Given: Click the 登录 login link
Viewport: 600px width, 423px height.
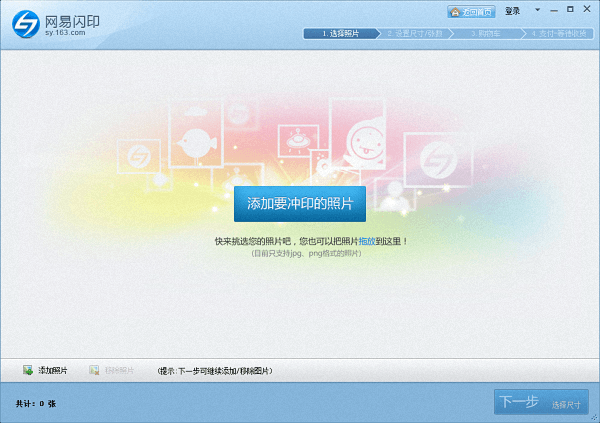Looking at the screenshot, I should (513, 11).
